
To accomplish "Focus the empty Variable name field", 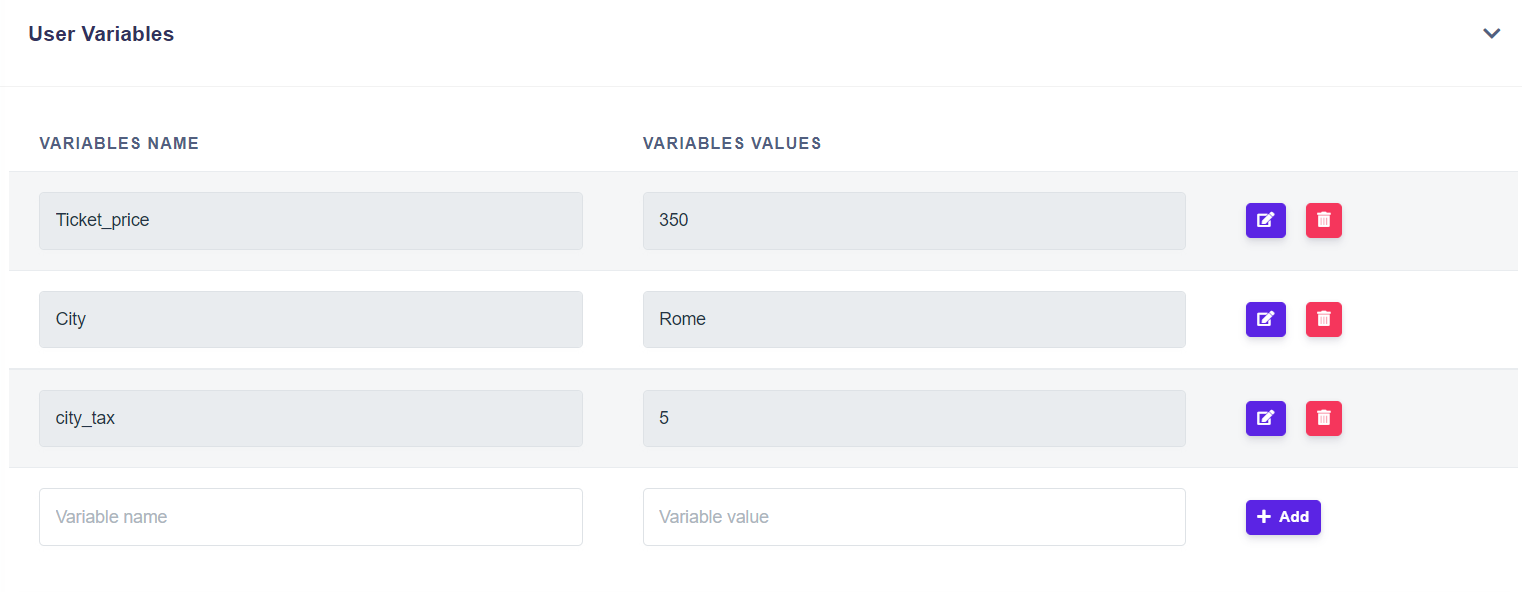I will pos(310,517).
